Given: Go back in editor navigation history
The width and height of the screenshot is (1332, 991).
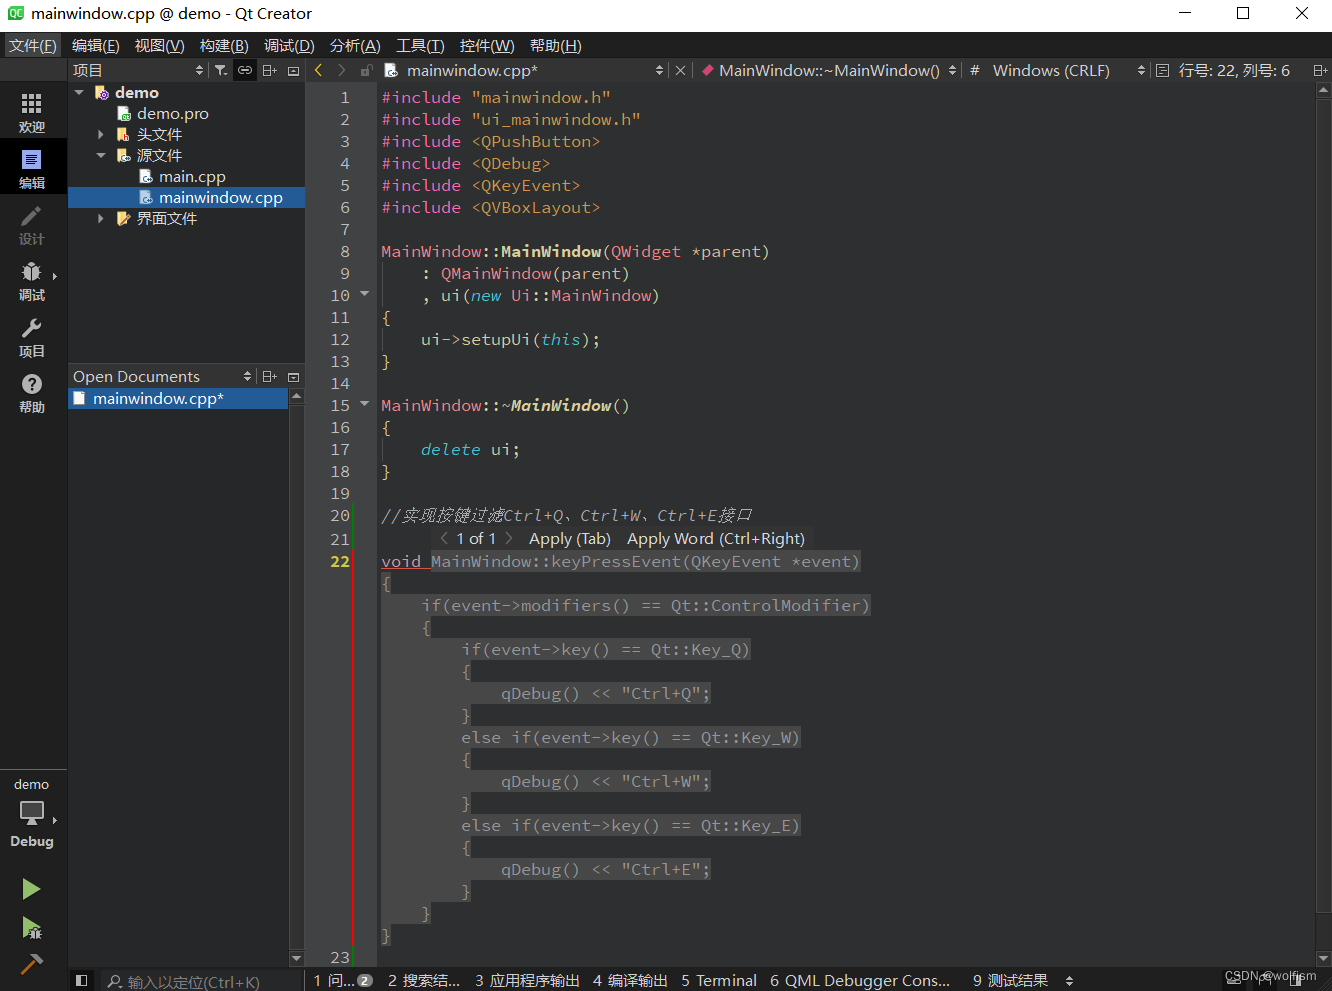Looking at the screenshot, I should coord(319,70).
